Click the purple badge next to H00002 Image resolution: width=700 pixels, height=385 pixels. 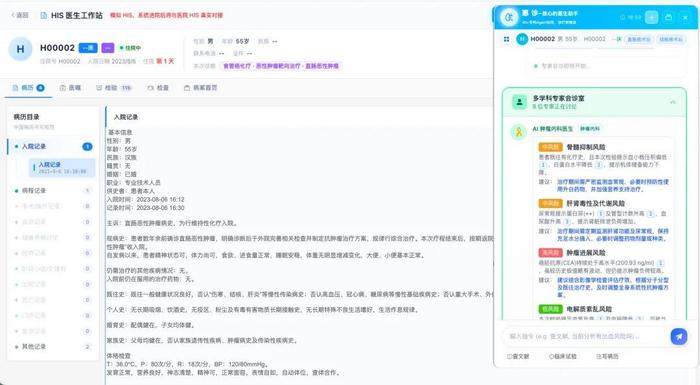108,48
